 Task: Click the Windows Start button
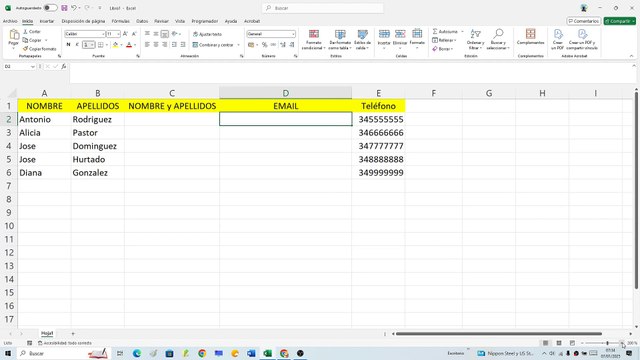coord(8,353)
